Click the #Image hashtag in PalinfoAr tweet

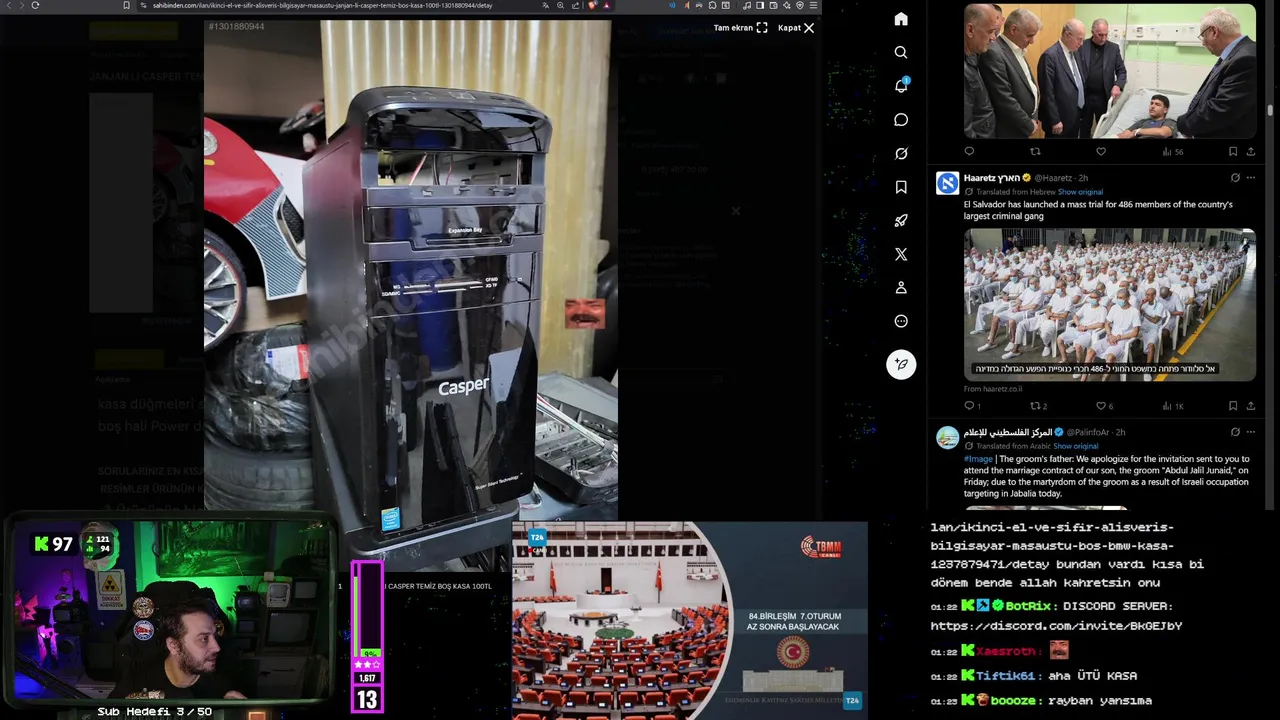(978, 459)
